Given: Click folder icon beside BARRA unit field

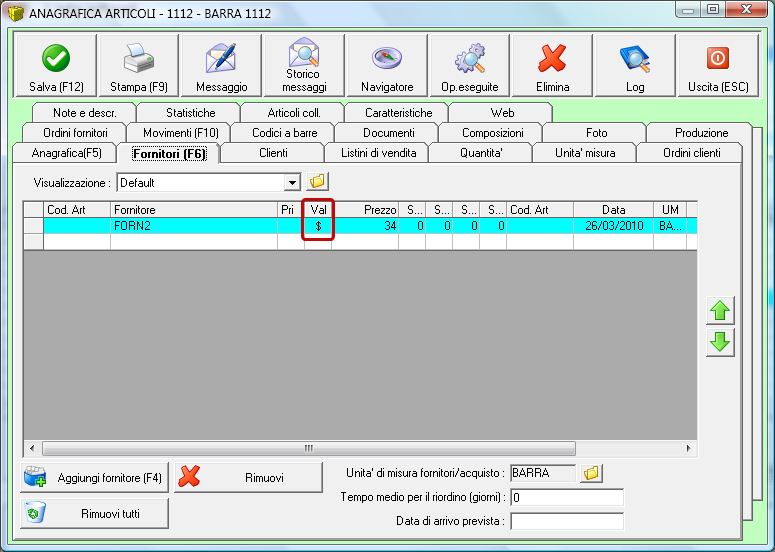Looking at the screenshot, I should pos(591,473).
